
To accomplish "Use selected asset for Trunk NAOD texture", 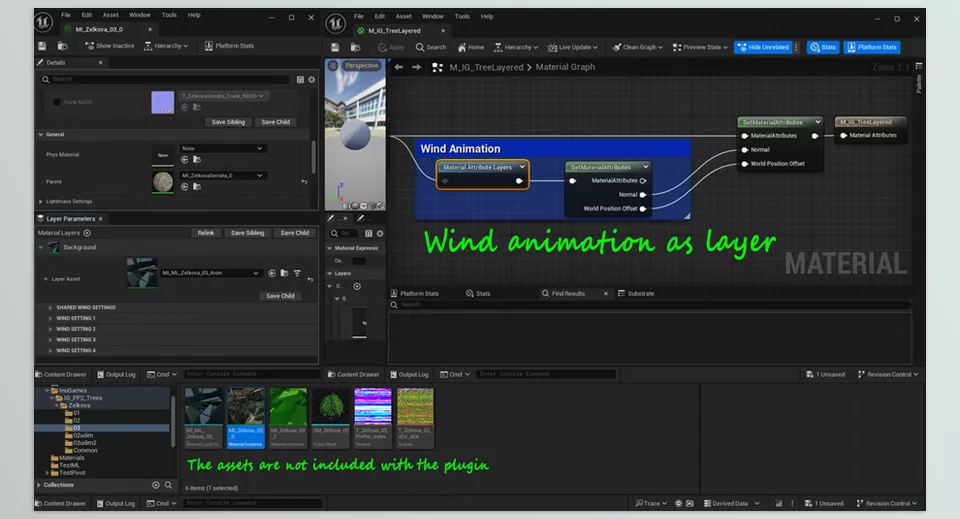I will pos(185,107).
